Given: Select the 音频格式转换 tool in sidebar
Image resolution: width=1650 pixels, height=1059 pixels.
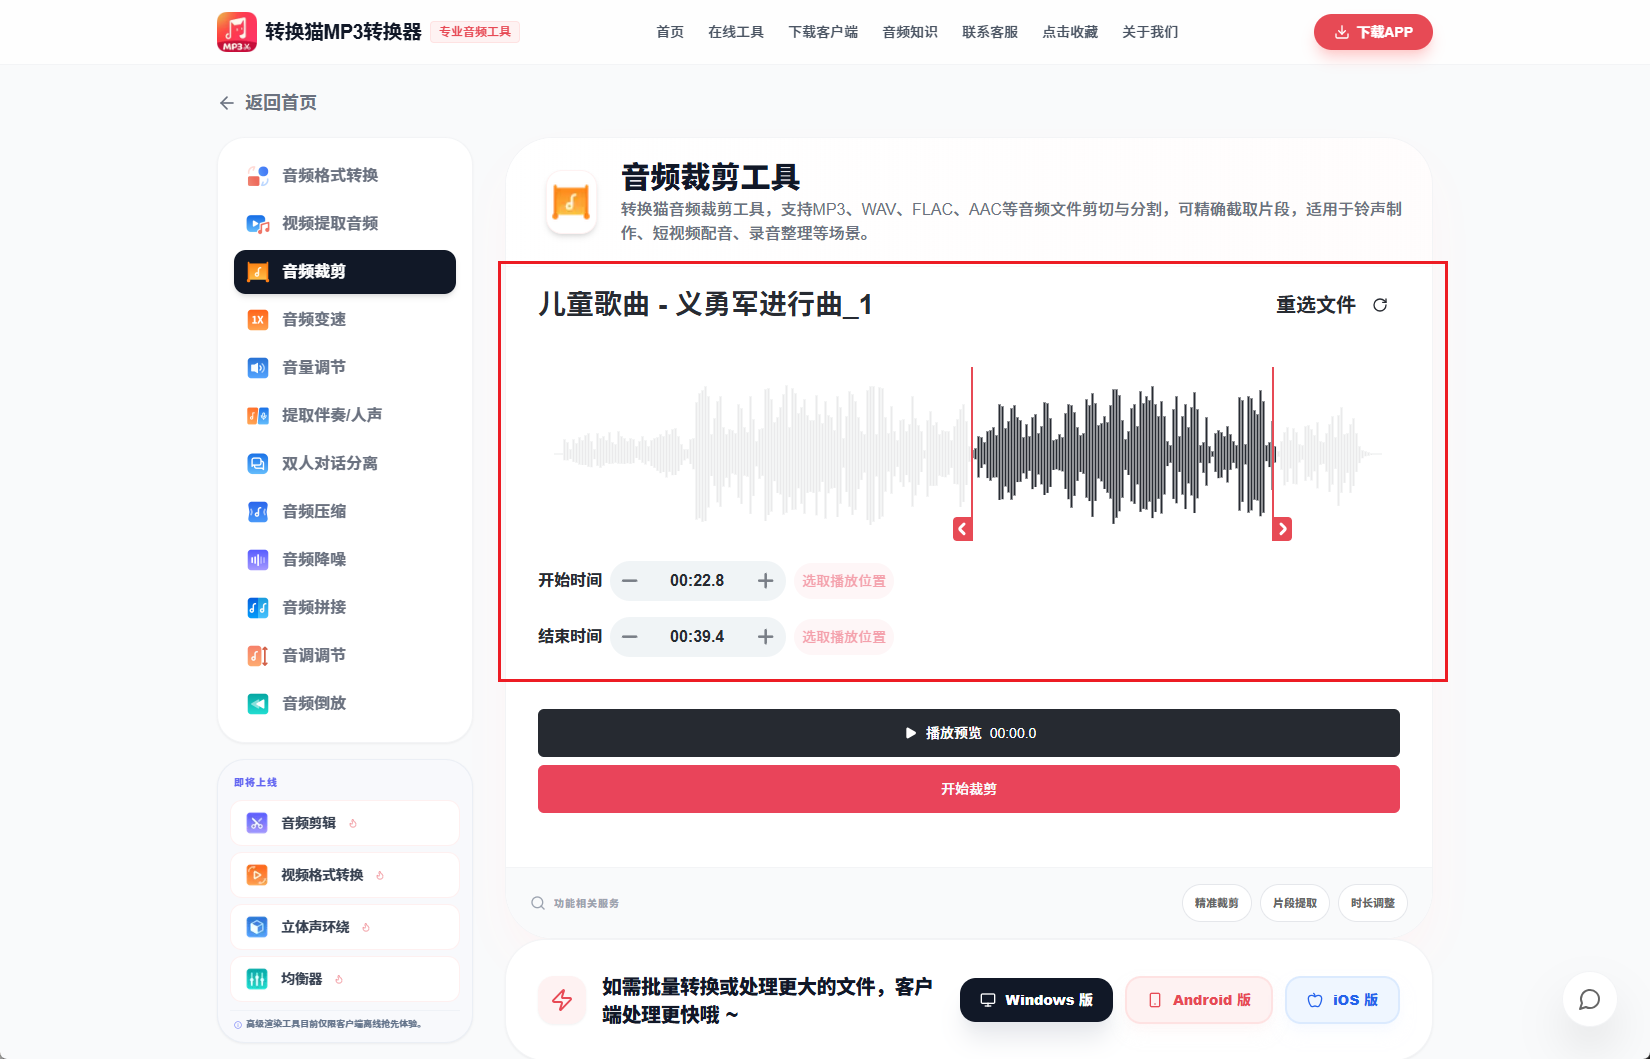Looking at the screenshot, I should pyautogui.click(x=329, y=175).
